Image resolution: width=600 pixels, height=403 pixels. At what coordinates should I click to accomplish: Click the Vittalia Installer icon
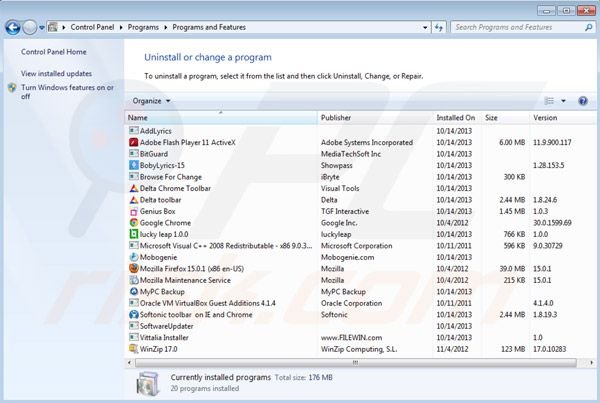click(134, 337)
